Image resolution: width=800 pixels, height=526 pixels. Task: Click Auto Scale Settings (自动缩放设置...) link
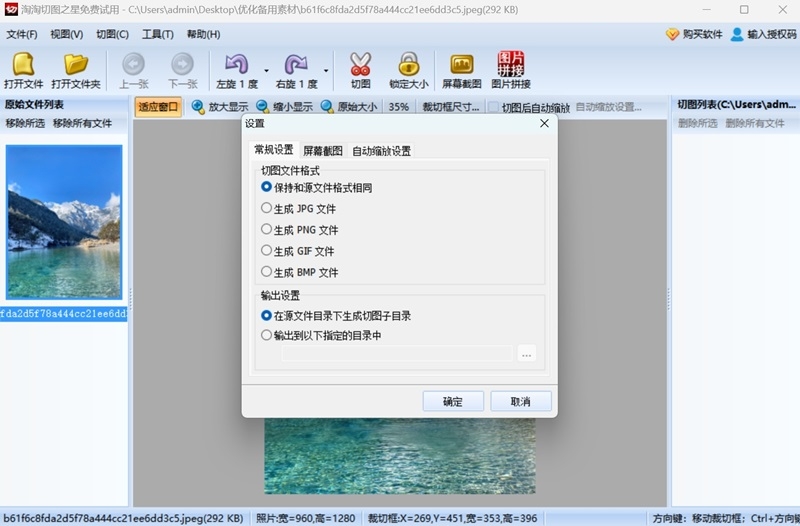pos(609,107)
